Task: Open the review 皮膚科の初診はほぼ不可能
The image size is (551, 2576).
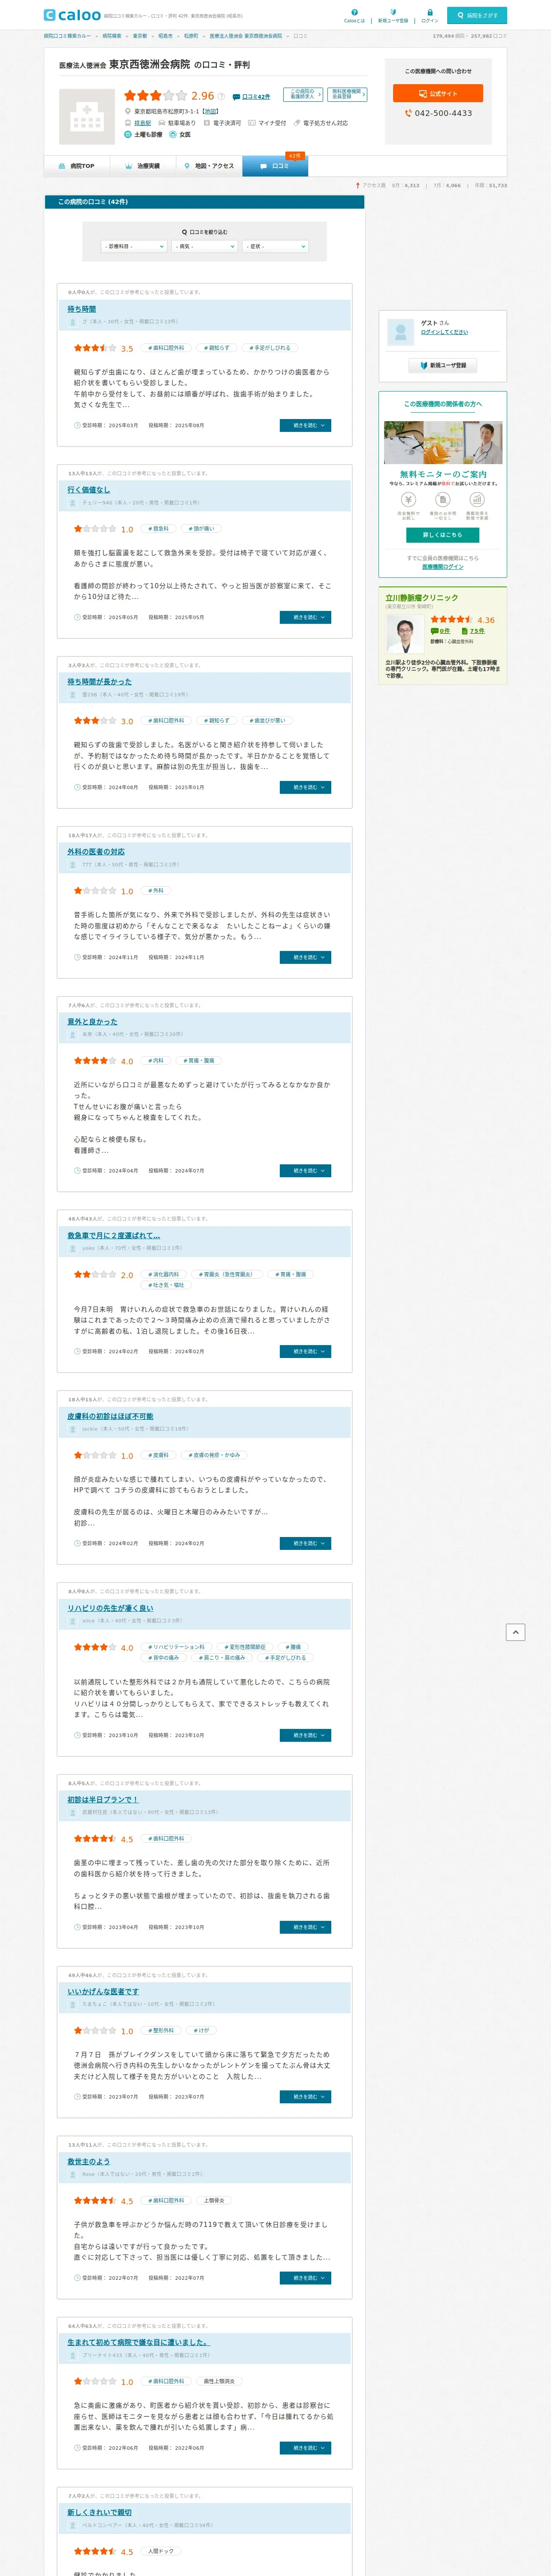Action: pyautogui.click(x=110, y=1416)
